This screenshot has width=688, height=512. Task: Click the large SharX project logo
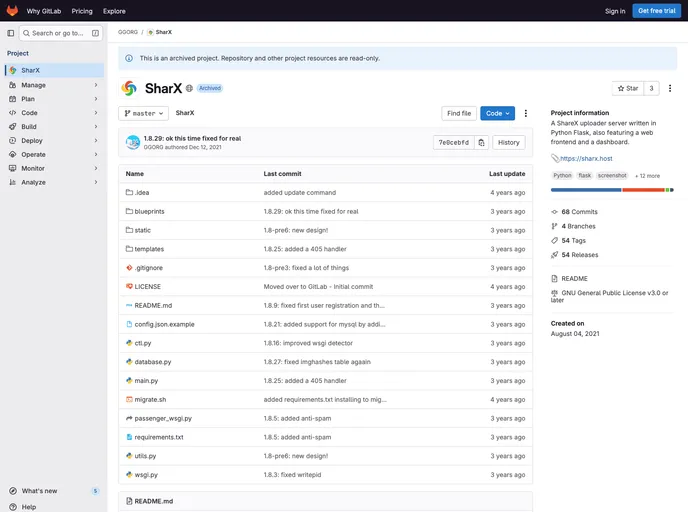[129, 88]
